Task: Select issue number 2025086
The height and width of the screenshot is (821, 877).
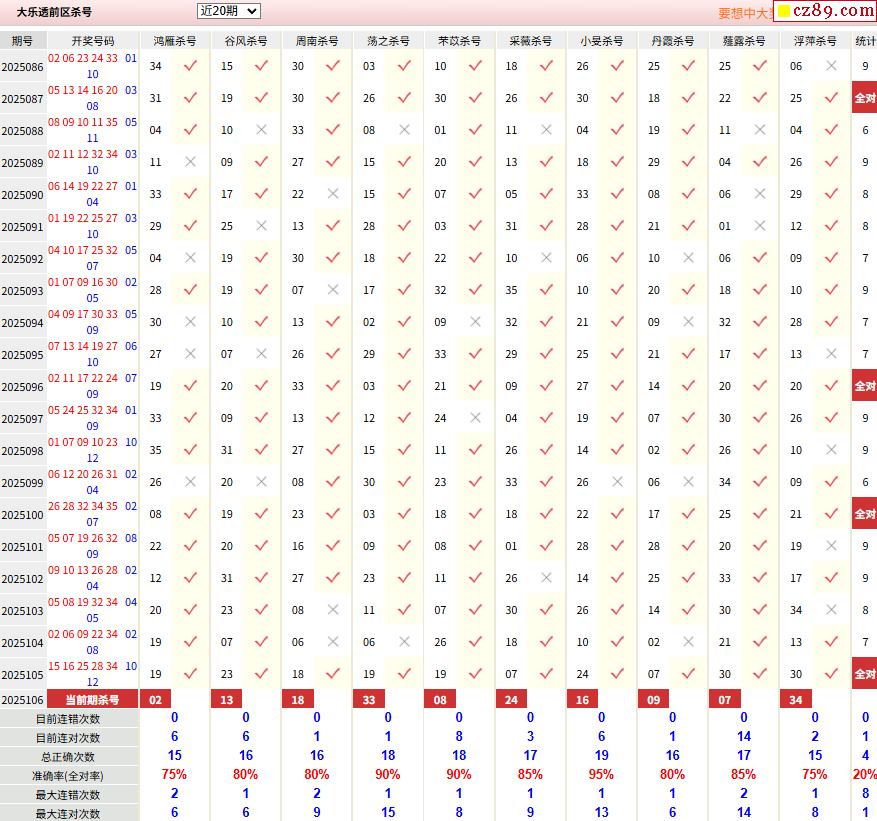Action: coord(22,67)
